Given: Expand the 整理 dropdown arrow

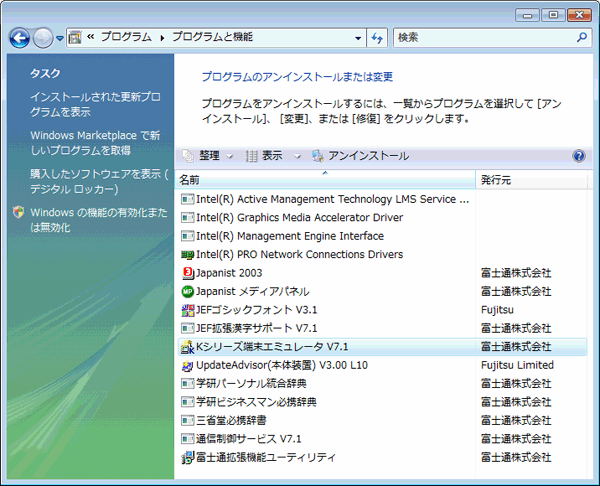Looking at the screenshot, I should click(230, 156).
